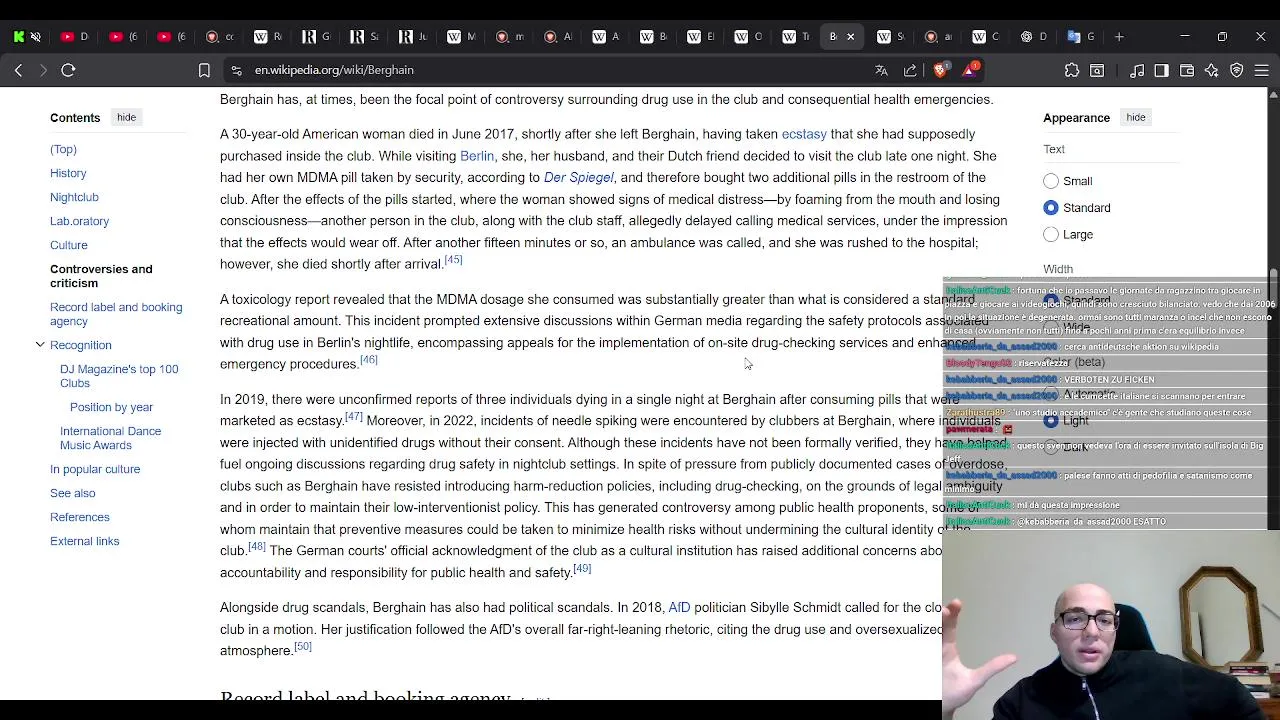Close the active Berghain tab

coord(851,37)
